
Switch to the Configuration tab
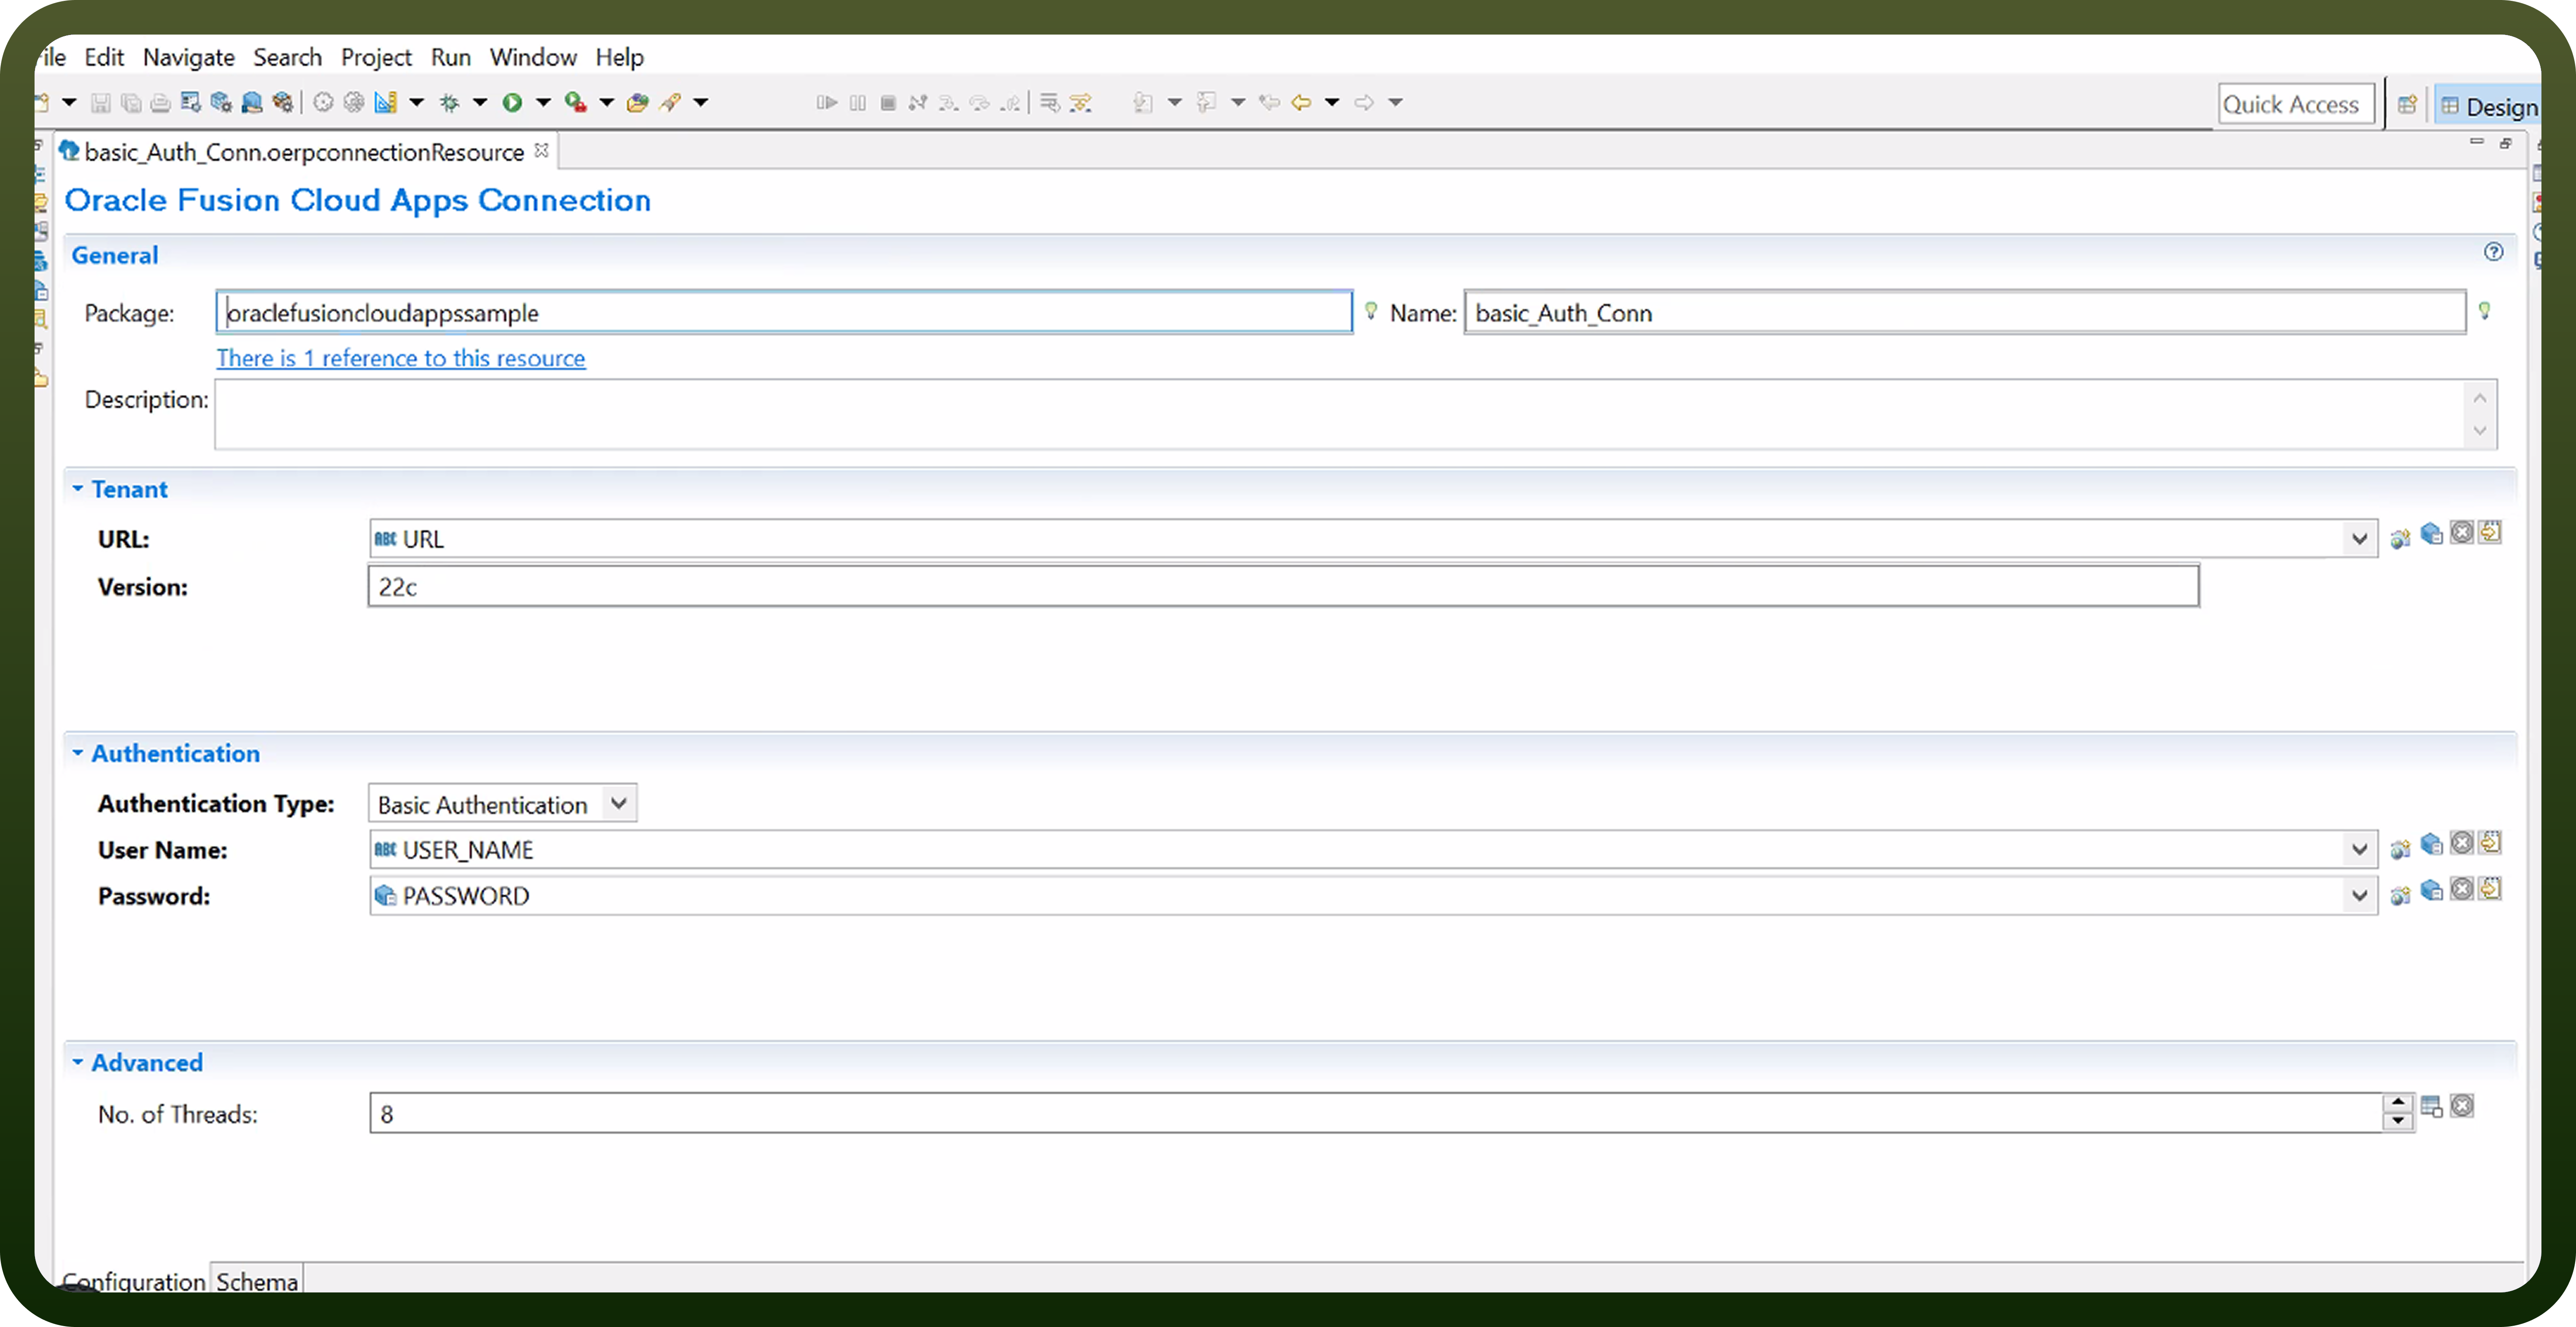coord(133,1281)
